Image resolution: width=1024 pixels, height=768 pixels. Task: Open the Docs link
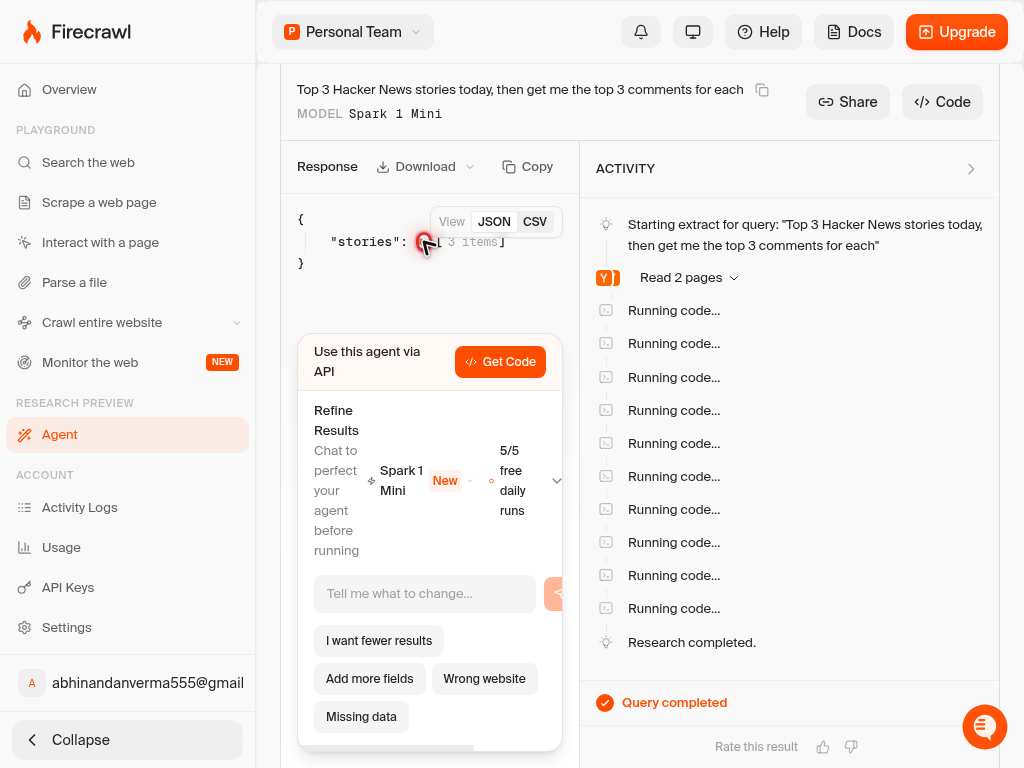(854, 32)
